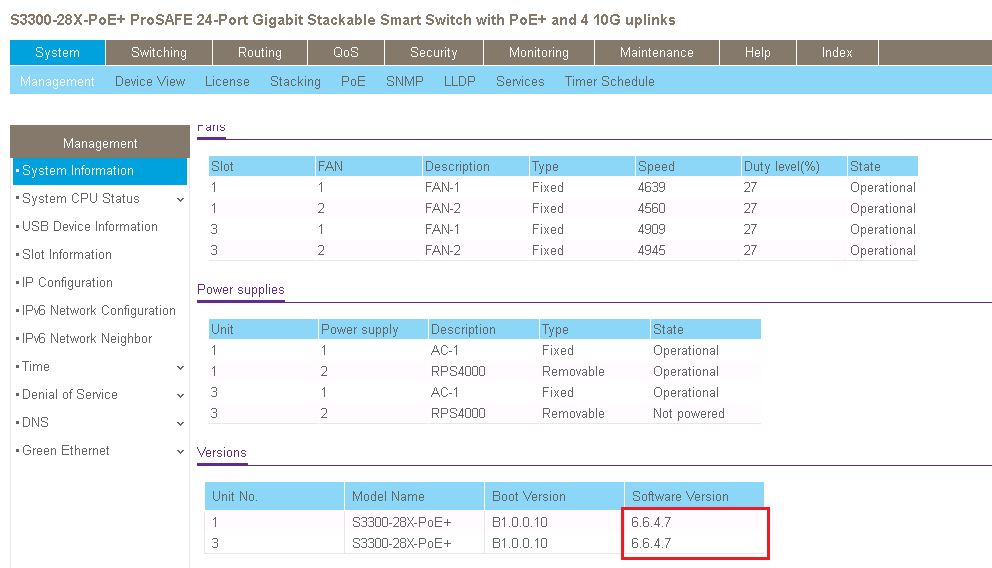This screenshot has width=992, height=568.
Task: Click the Power supply column header
Action: [373, 330]
